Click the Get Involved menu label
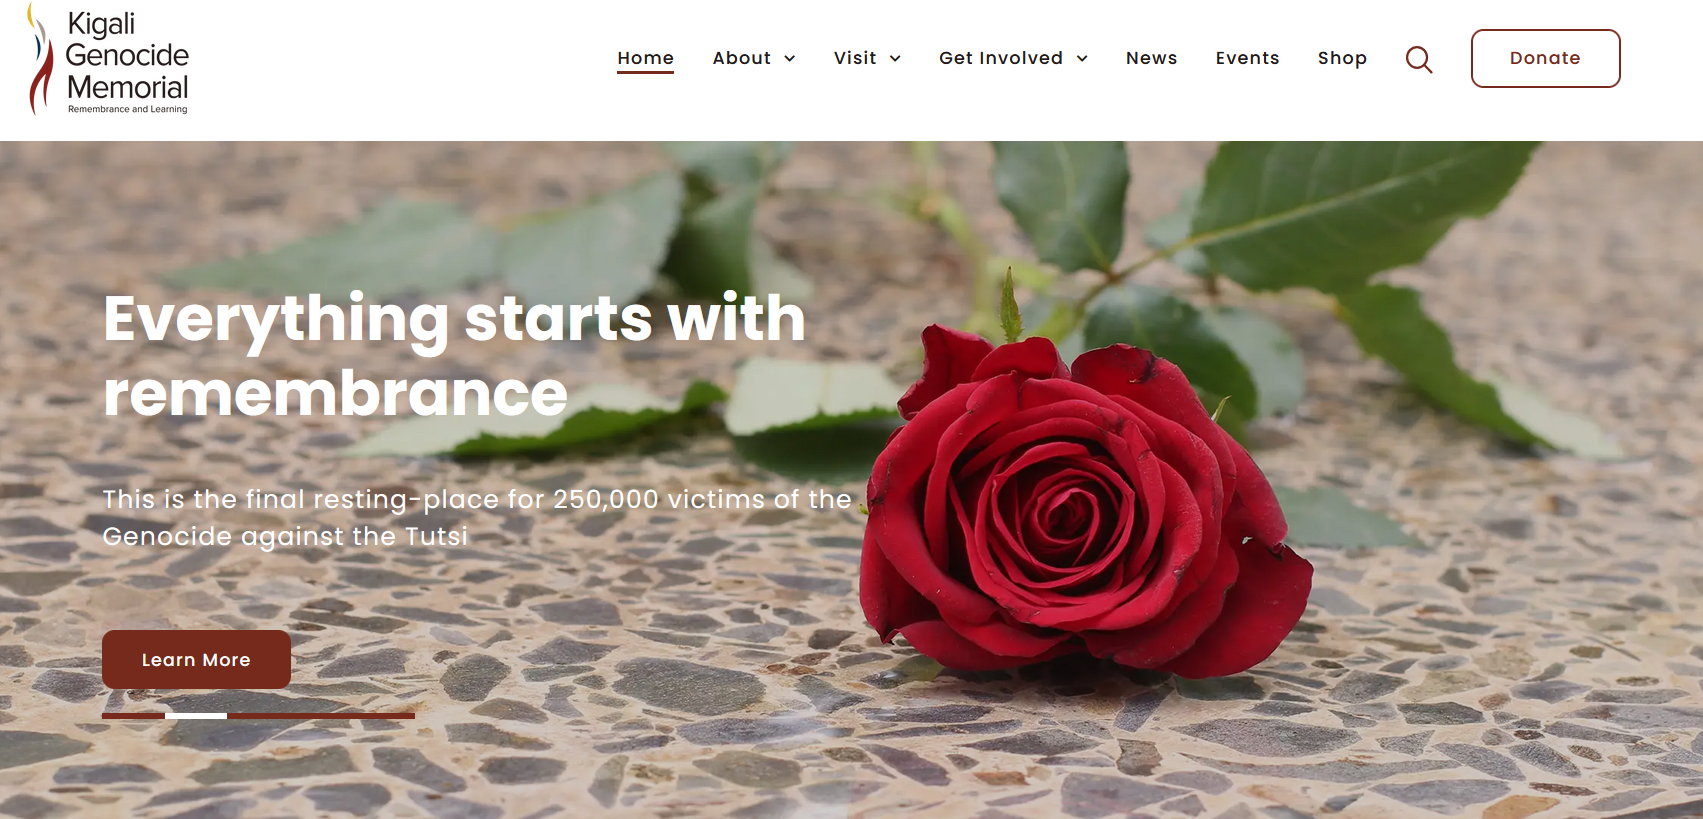 (1000, 58)
